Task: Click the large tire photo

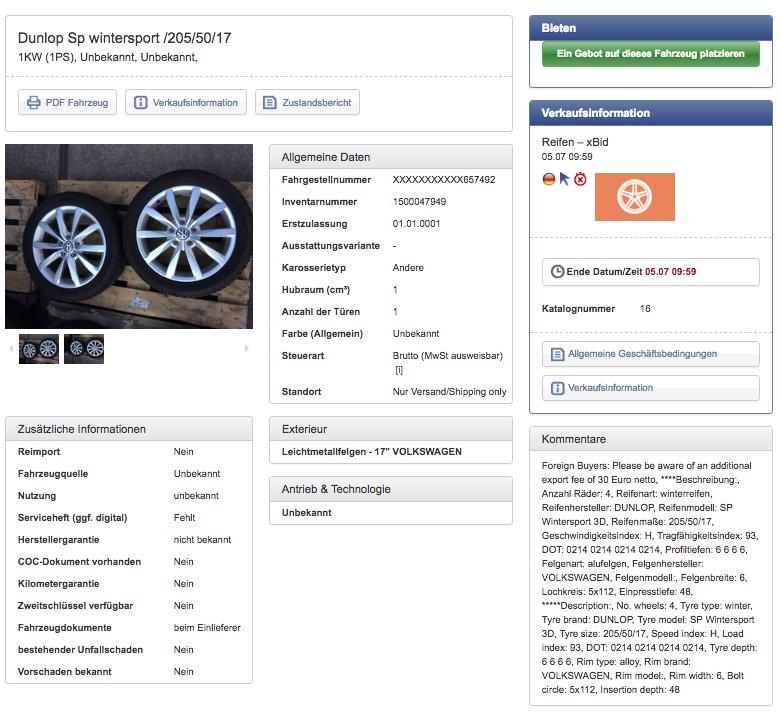Action: point(129,236)
